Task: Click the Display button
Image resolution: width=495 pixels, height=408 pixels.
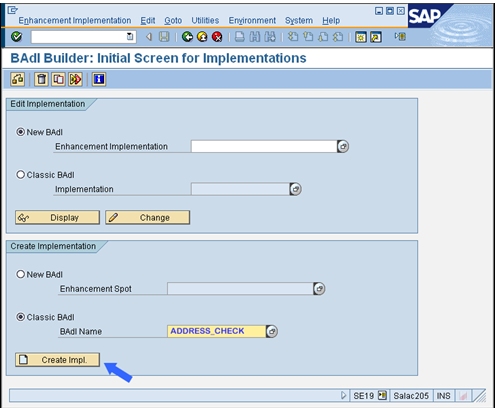Action: pos(57,217)
